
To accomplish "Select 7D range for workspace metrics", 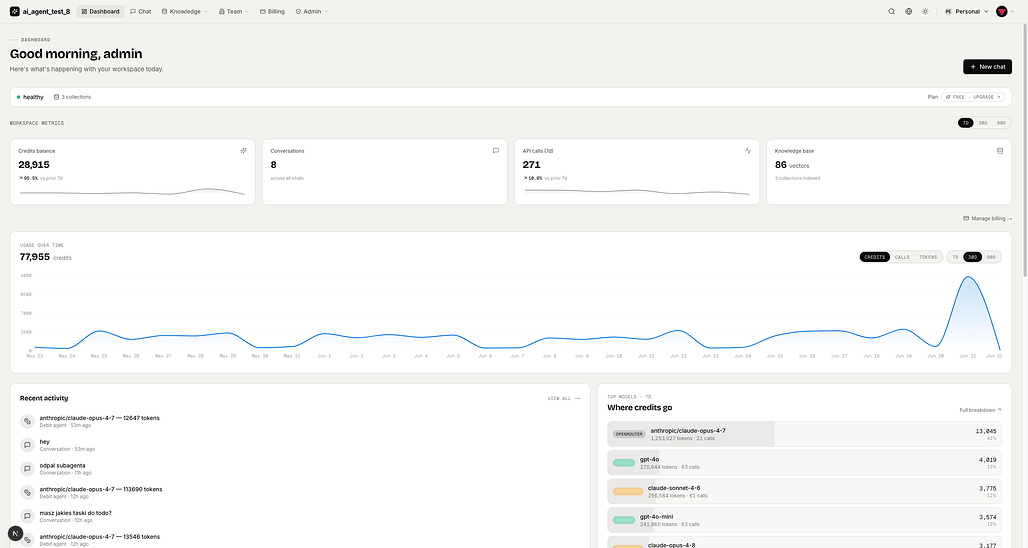I will click(x=966, y=123).
